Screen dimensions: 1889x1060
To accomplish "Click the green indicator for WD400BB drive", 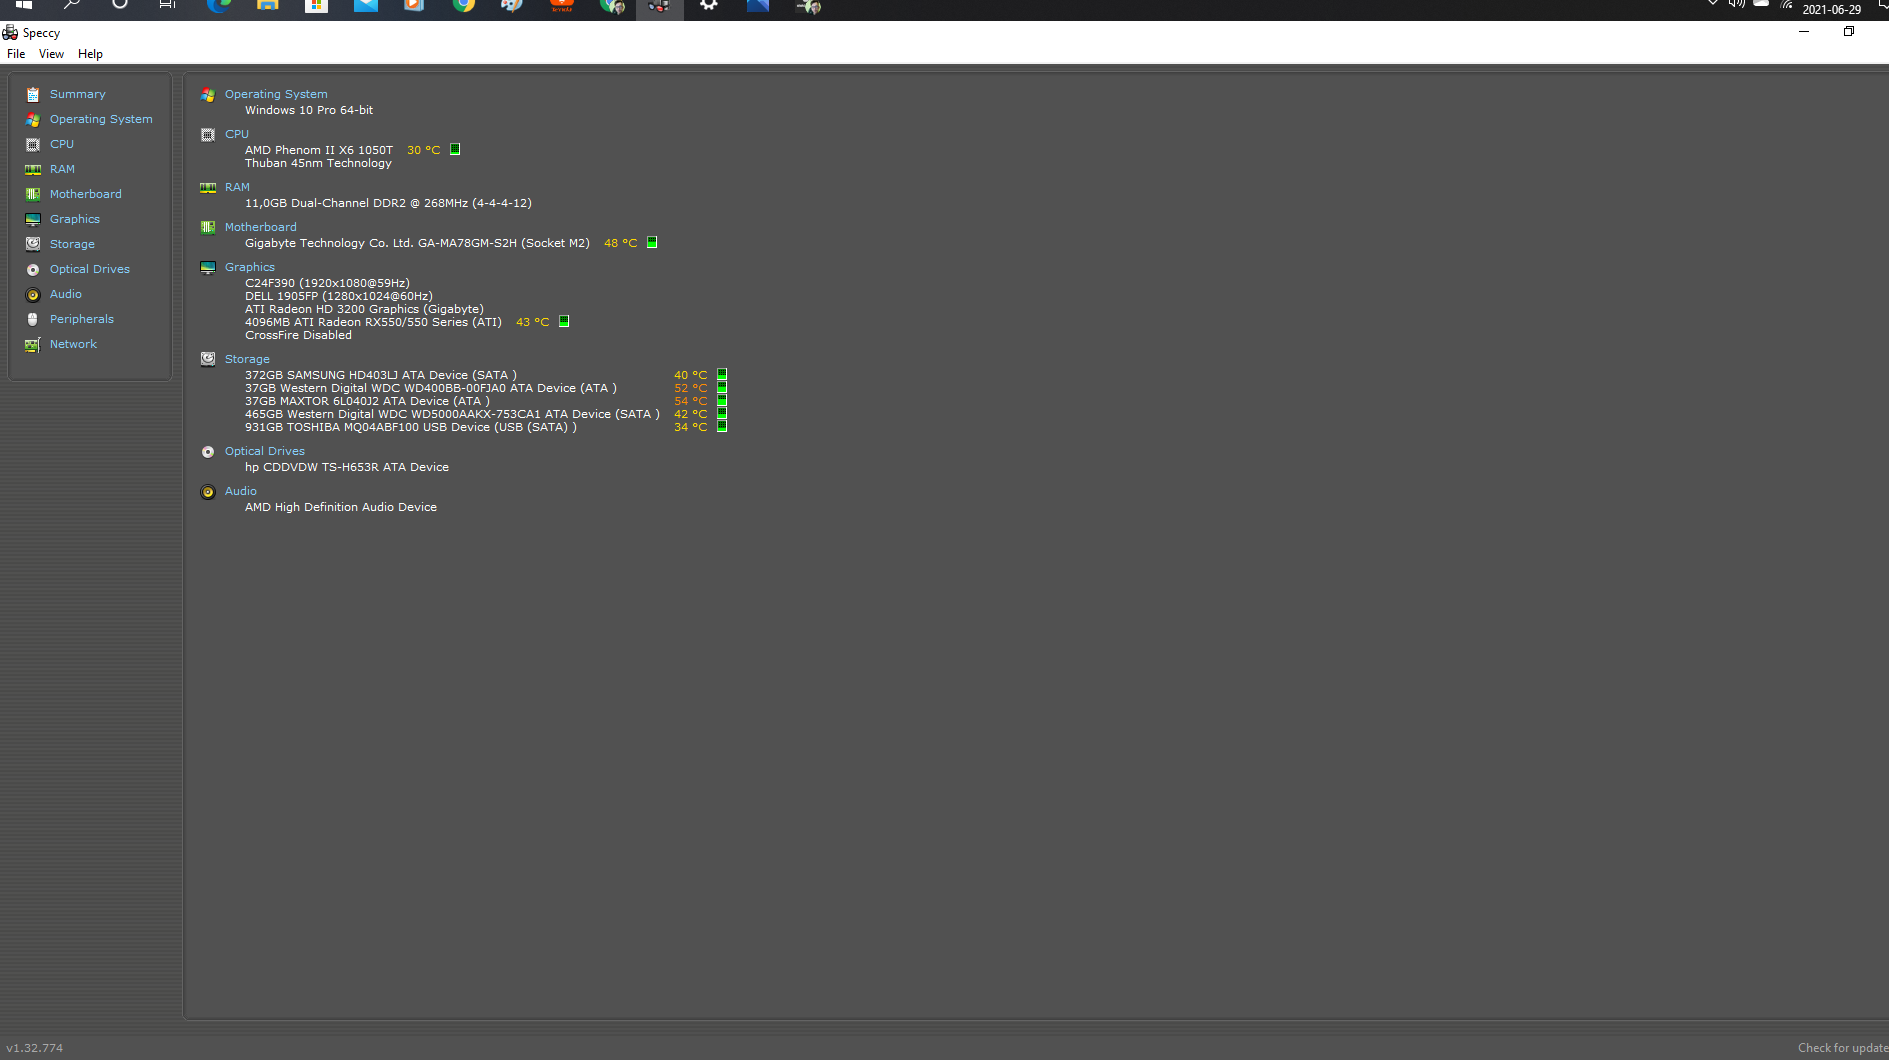I will coord(722,387).
